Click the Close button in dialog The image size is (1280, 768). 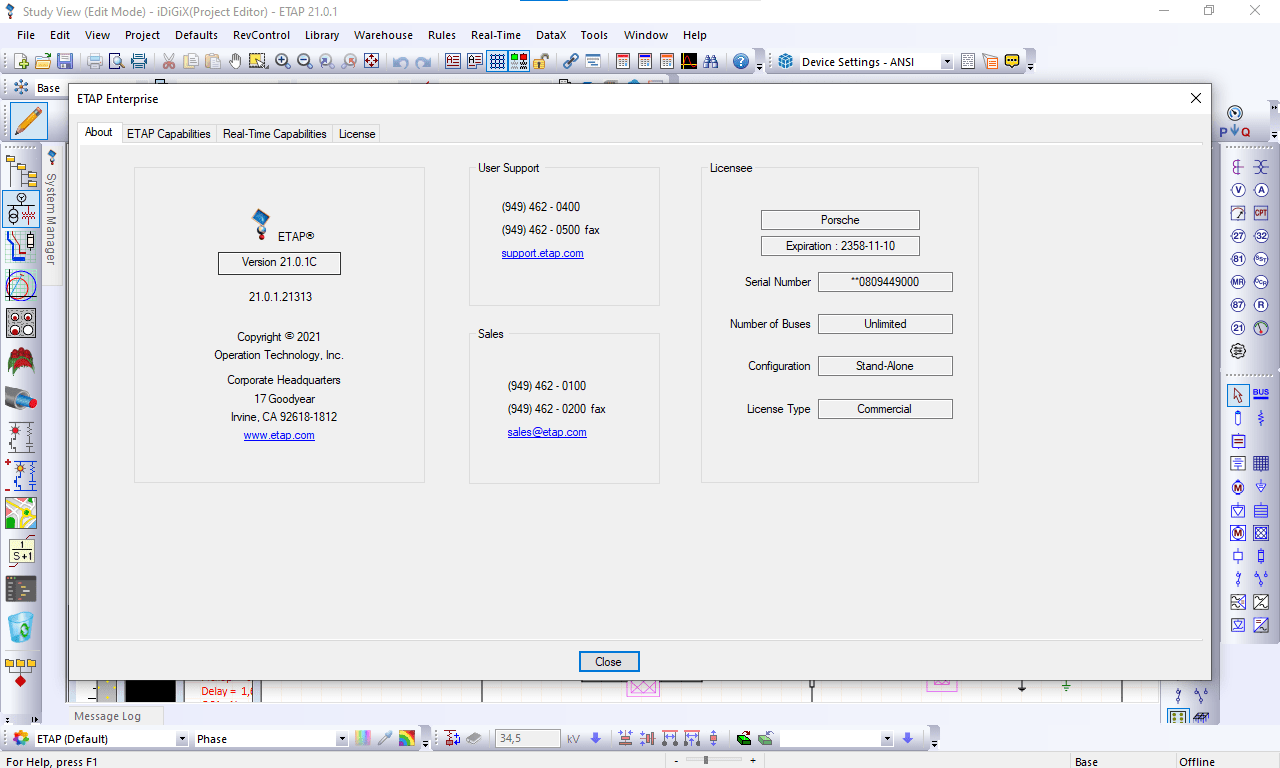[609, 662]
